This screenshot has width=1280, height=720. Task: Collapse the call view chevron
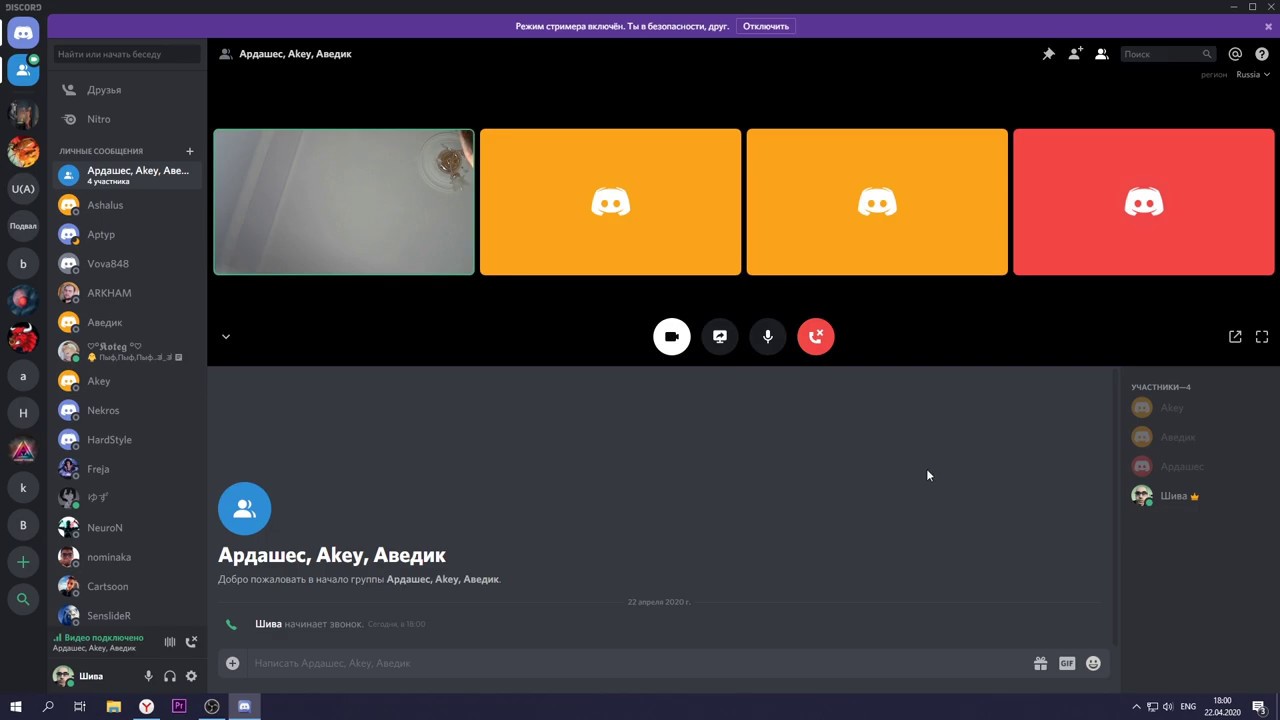pos(226,337)
